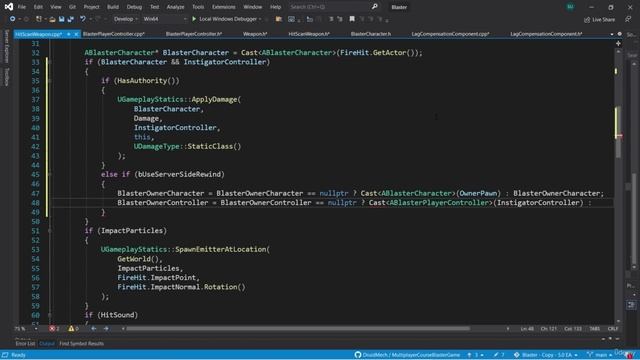The image size is (640, 360).
Task: Open the View menu
Action: point(56,7)
